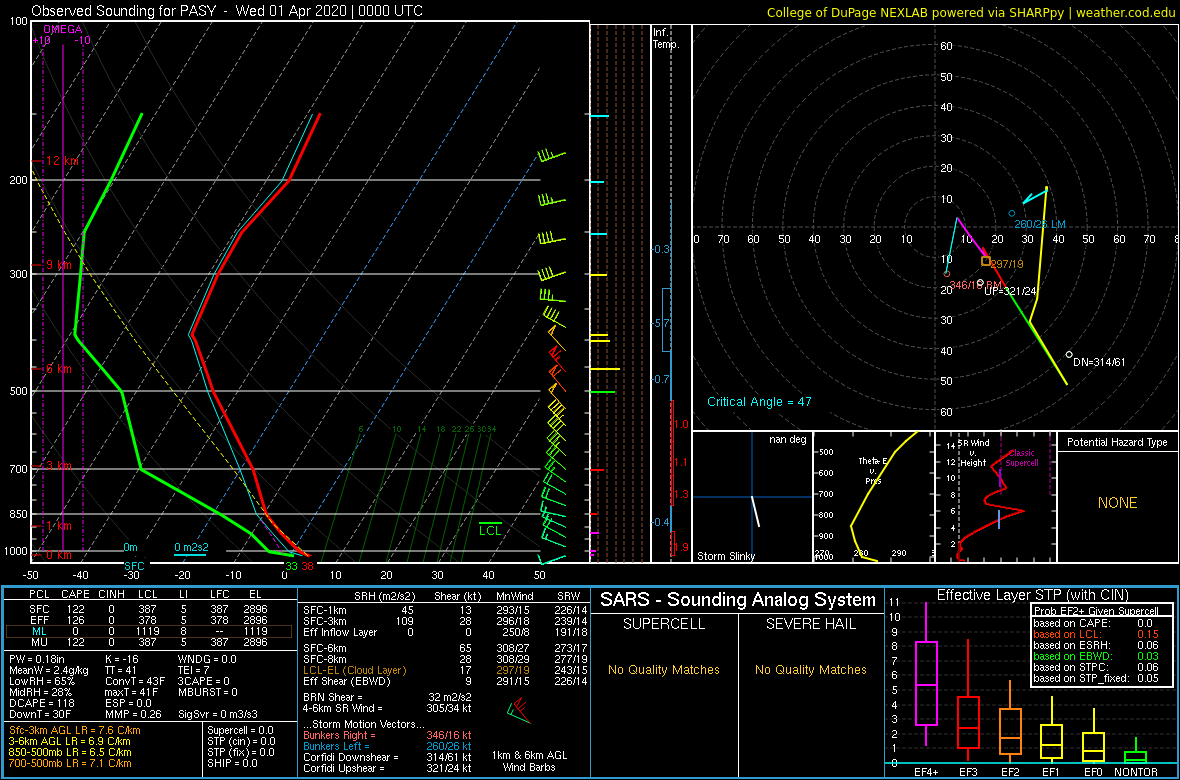Viewport: 1180px width, 780px height.
Task: Click the Critical Angle = 47 readout
Action: 759,401
